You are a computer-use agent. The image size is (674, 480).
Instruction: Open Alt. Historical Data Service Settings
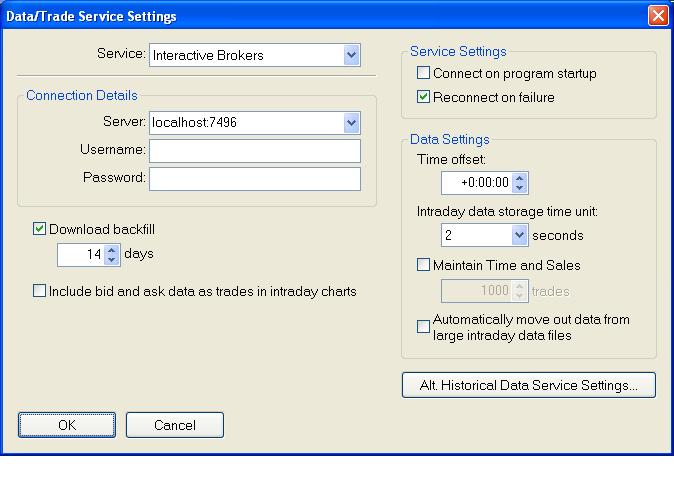pyautogui.click(x=529, y=386)
